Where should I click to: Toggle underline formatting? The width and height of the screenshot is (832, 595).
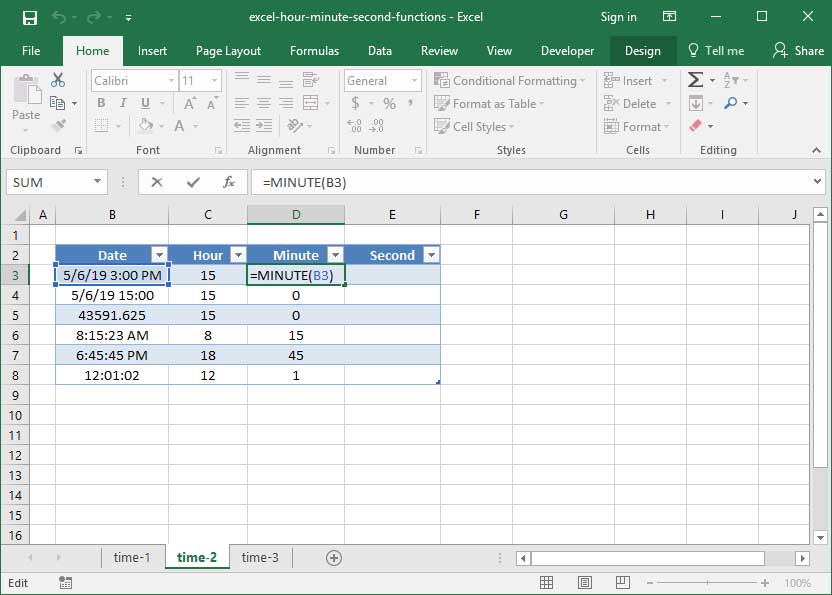(144, 102)
